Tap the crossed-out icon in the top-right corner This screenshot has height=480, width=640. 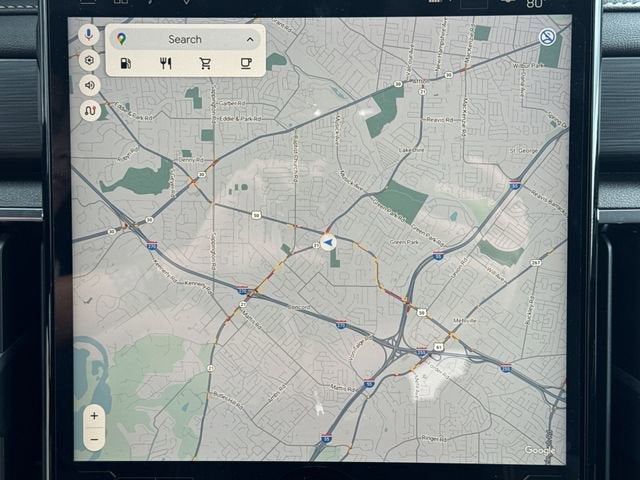[x=547, y=36]
